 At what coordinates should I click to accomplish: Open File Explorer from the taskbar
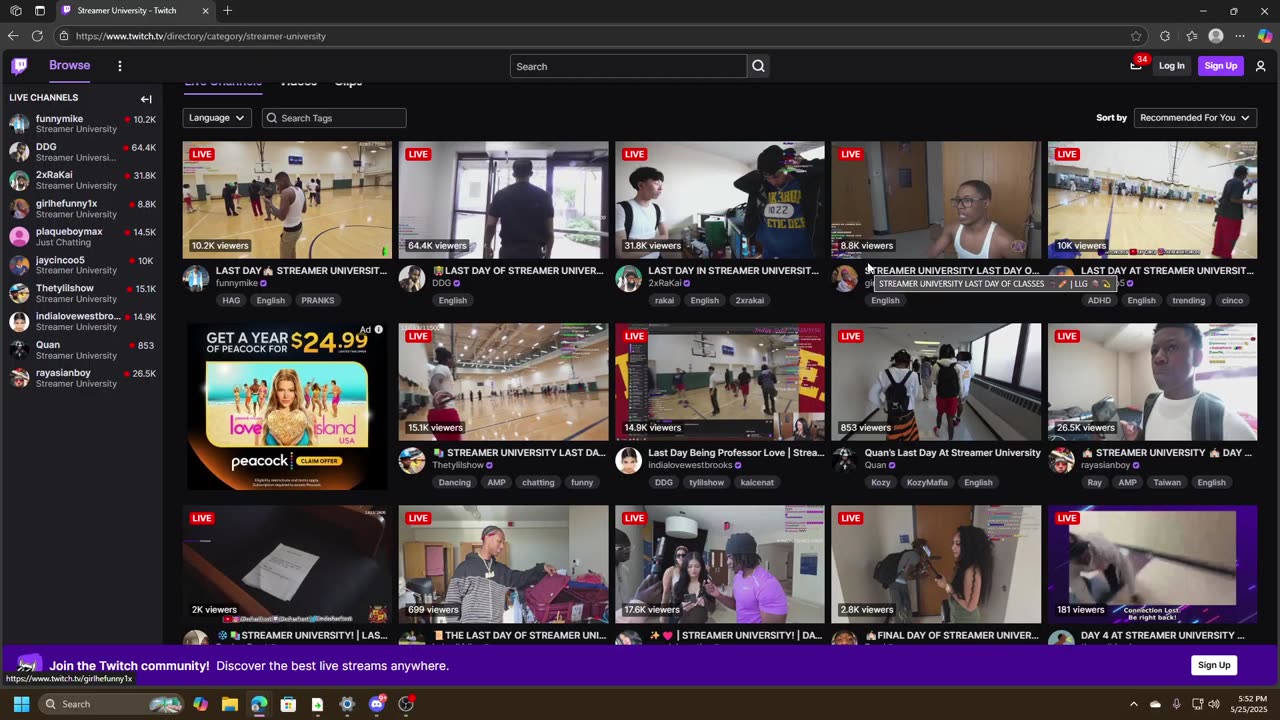pyautogui.click(x=230, y=704)
